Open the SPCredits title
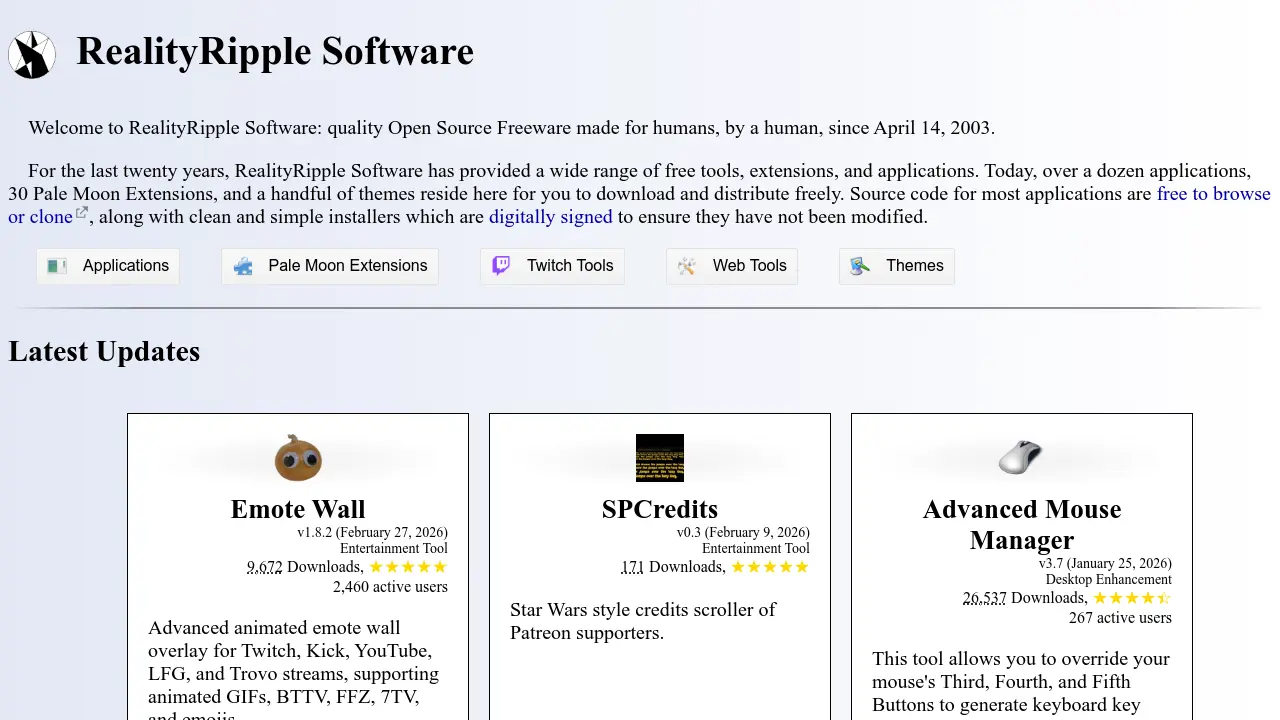Image resolution: width=1280 pixels, height=720 pixels. (660, 509)
